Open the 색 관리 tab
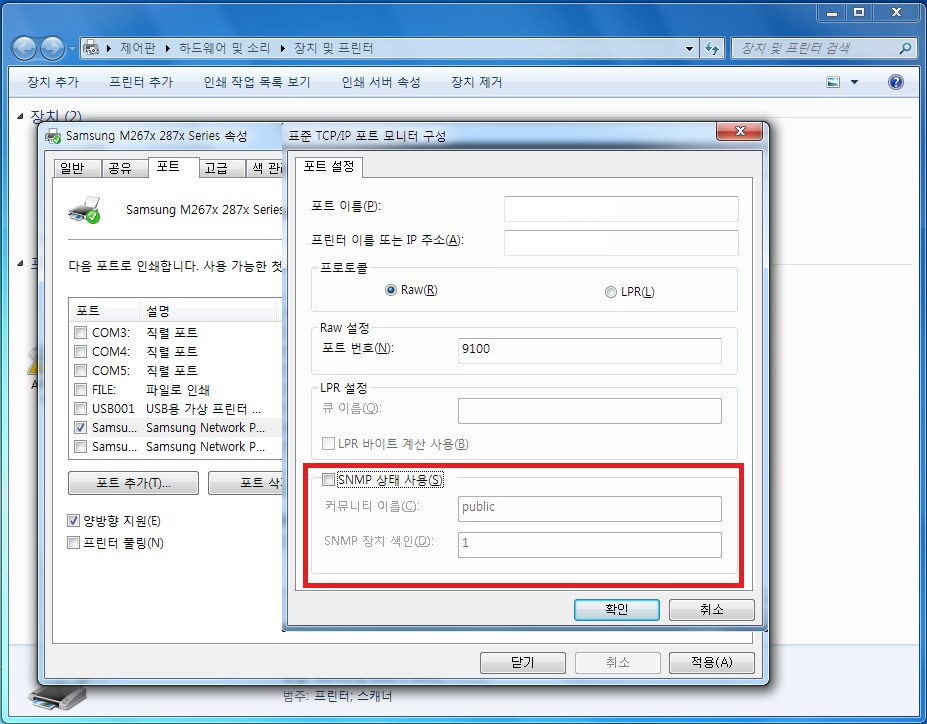Screen dimensions: 927x724 coord(264,168)
